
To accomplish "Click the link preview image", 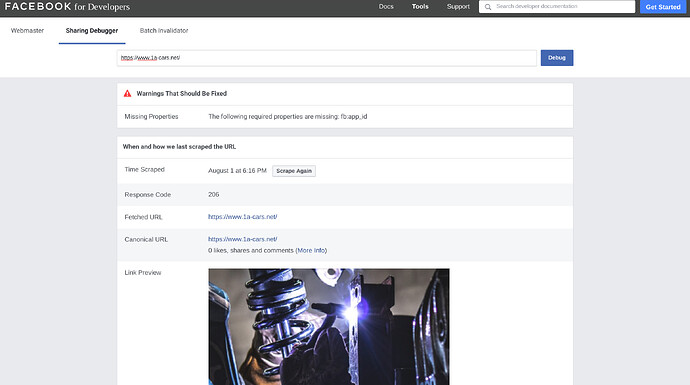I will point(329,326).
